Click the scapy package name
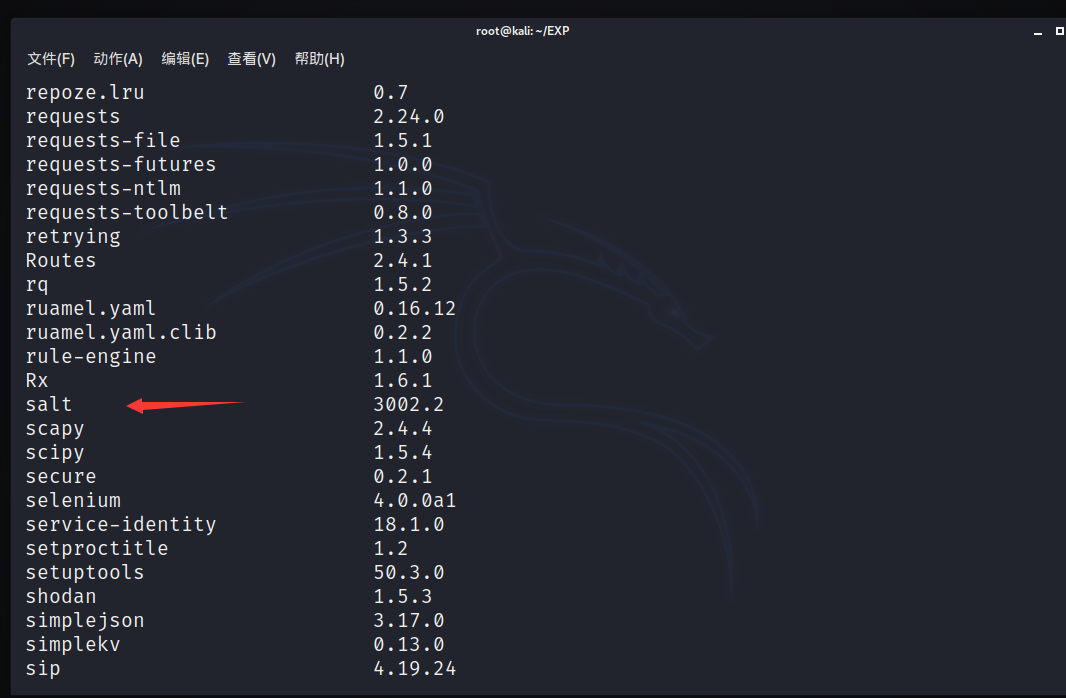Image resolution: width=1066 pixels, height=698 pixels. pos(55,429)
